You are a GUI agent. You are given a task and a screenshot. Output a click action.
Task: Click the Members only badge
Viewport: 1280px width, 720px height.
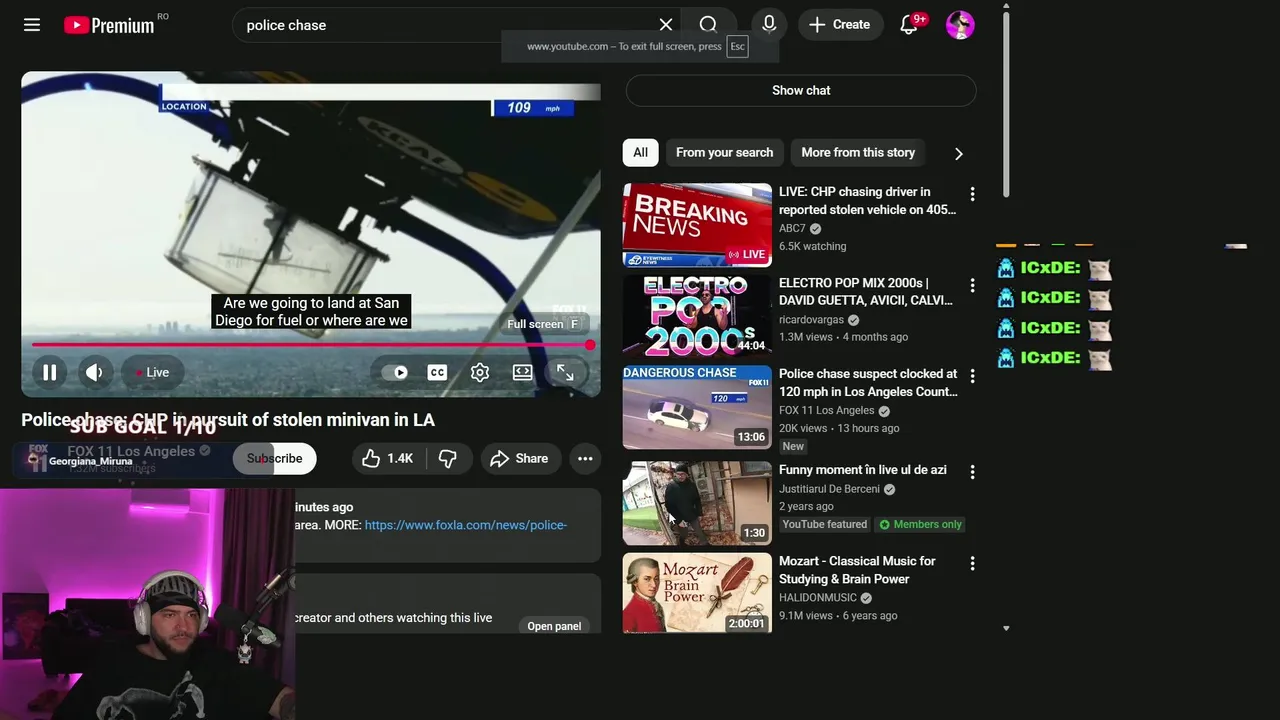(920, 524)
